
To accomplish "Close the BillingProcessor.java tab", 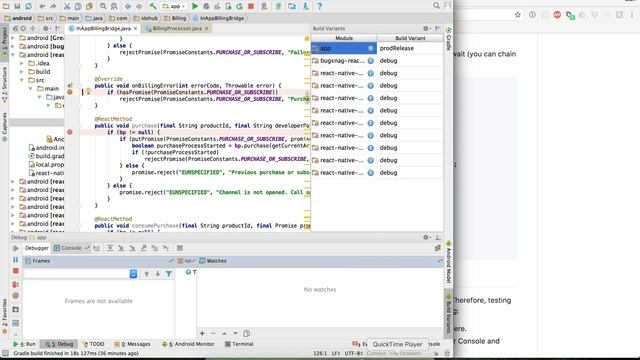I will 207,28.
